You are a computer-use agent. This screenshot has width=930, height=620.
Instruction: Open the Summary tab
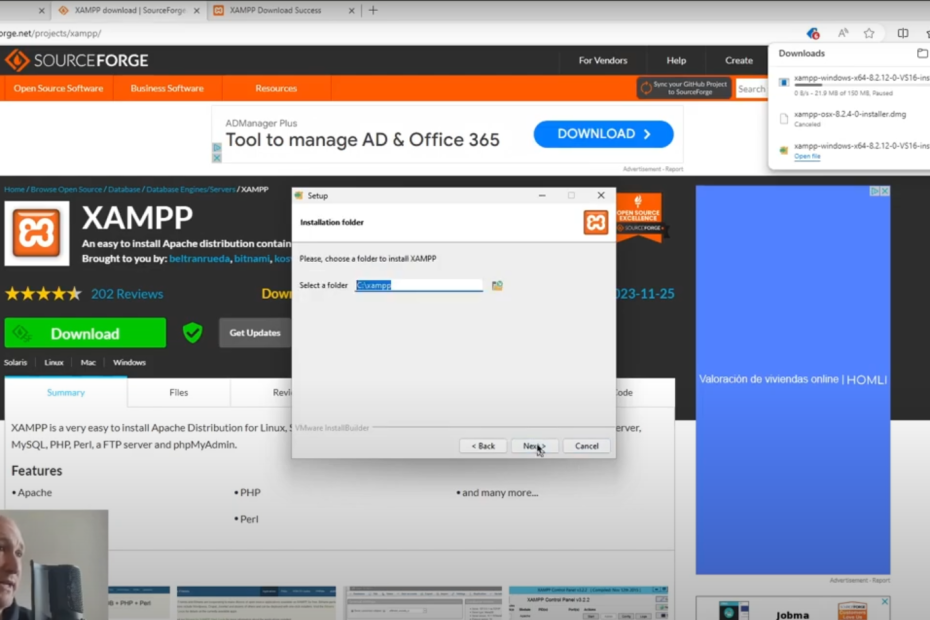(66, 392)
